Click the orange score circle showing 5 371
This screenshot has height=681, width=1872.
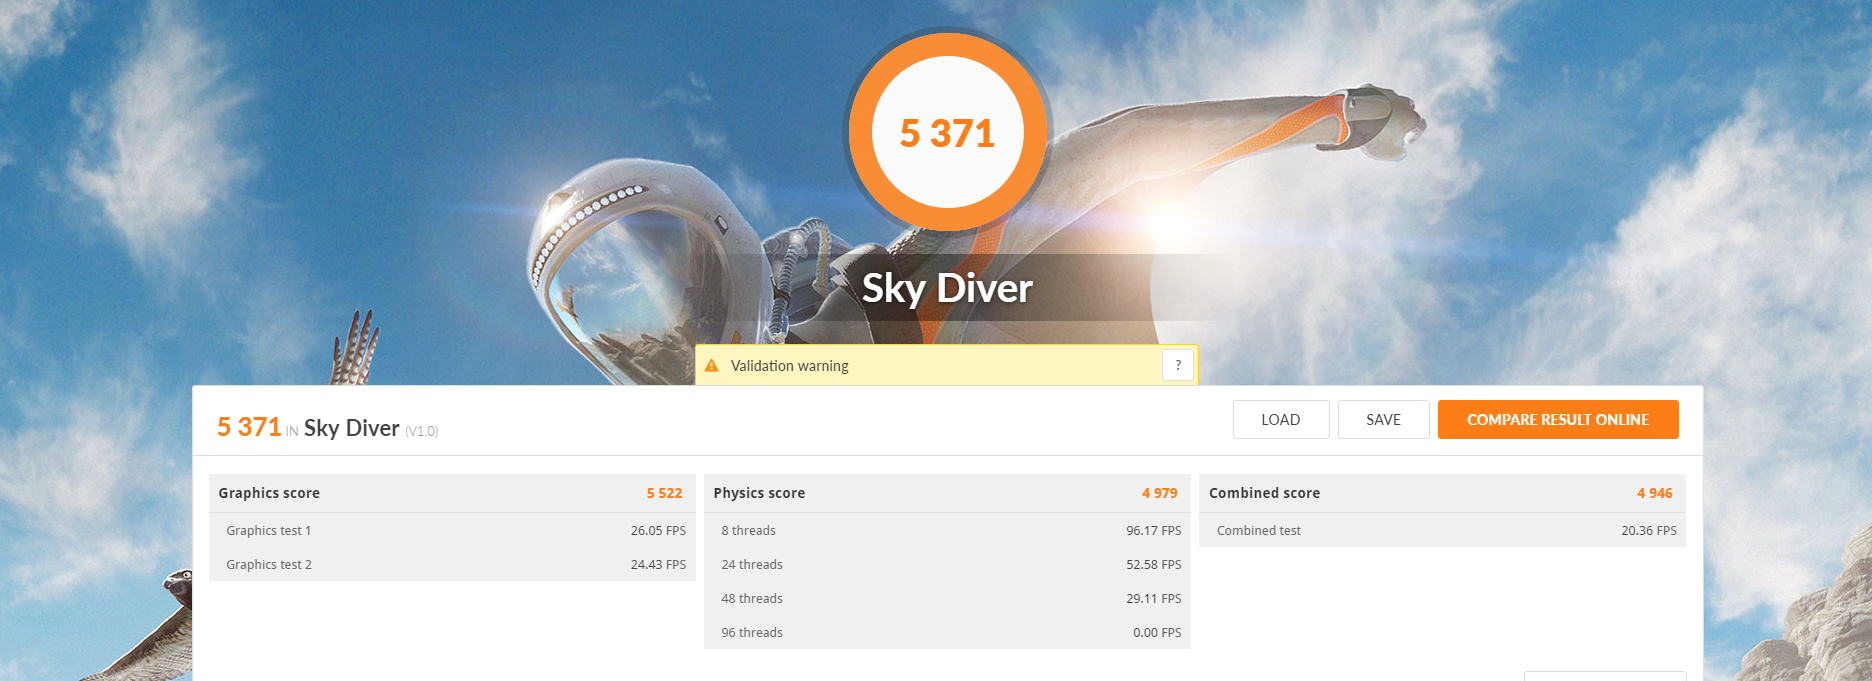click(948, 132)
